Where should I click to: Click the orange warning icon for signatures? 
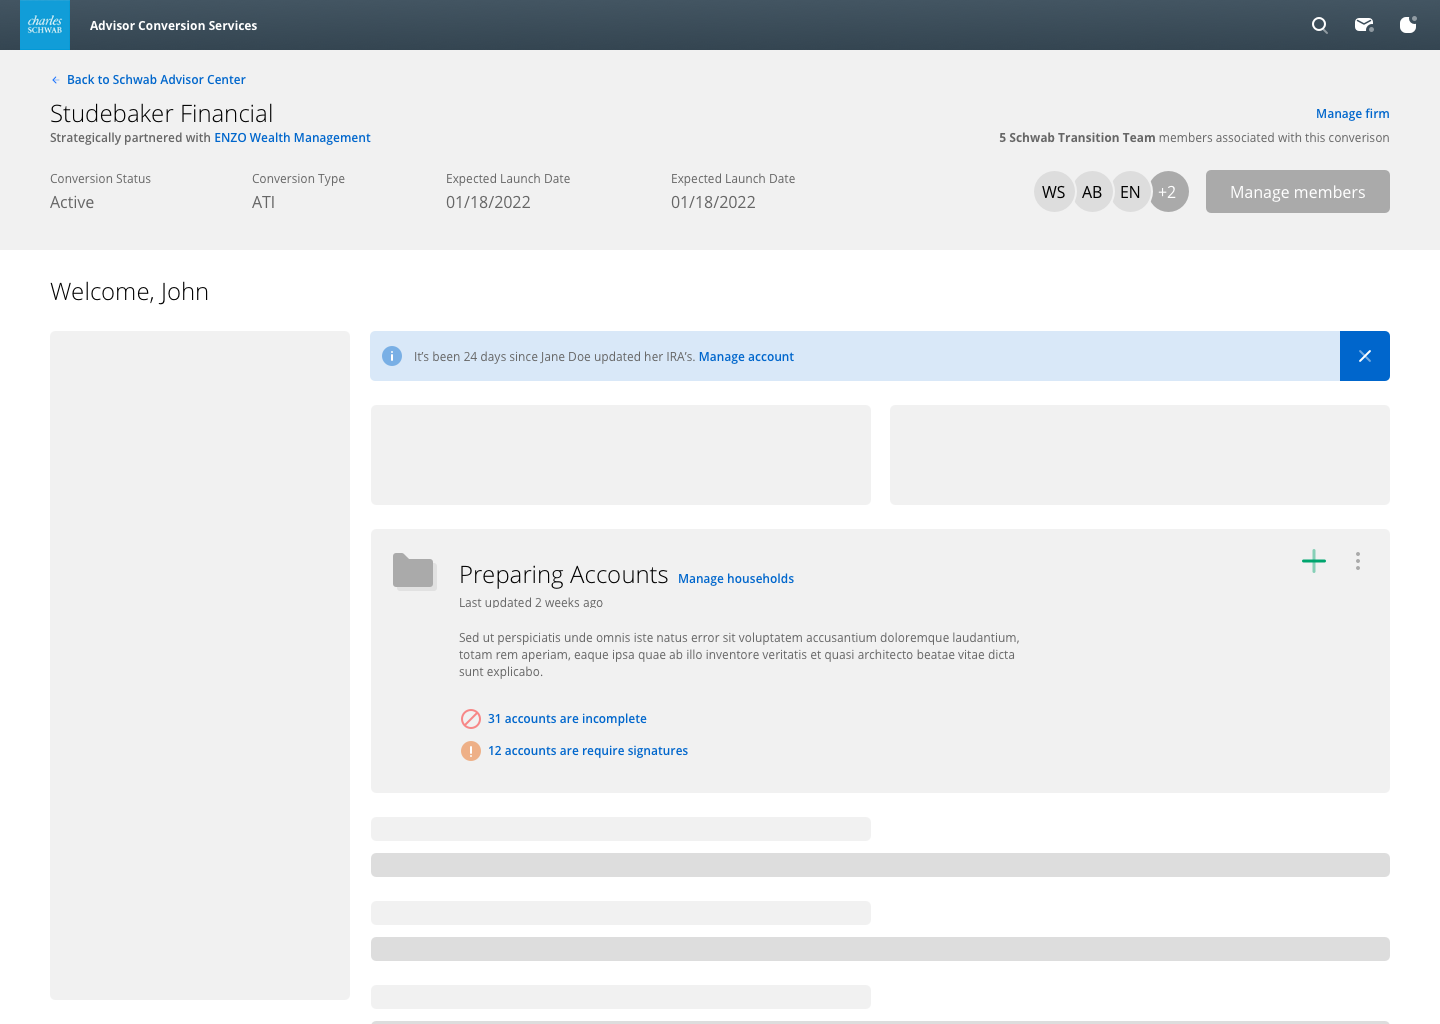(x=471, y=750)
